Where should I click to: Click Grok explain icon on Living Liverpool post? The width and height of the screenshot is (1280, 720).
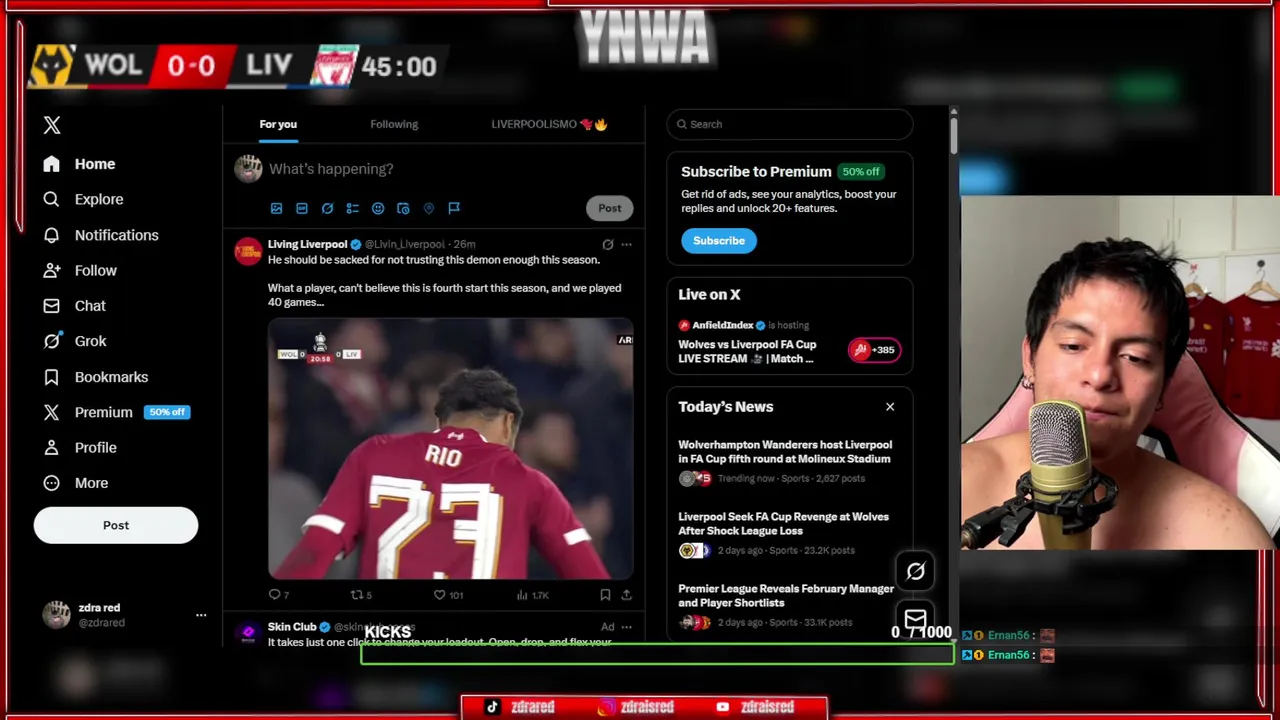607,244
